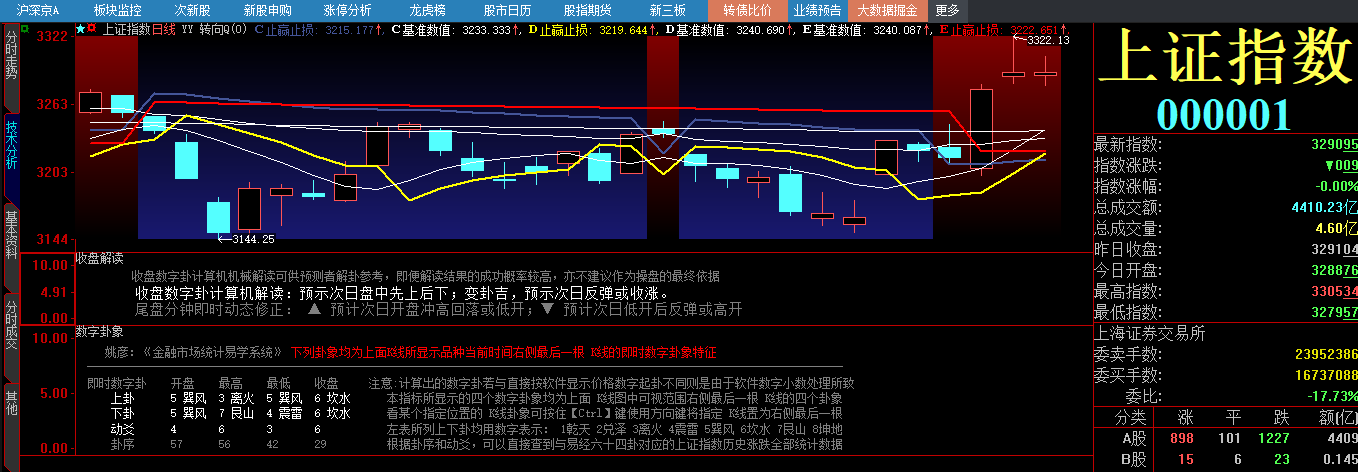Select the 总成交额 row 4410.23亿
Viewport: 1358px width, 472px height.
pyautogui.click(x=1225, y=208)
